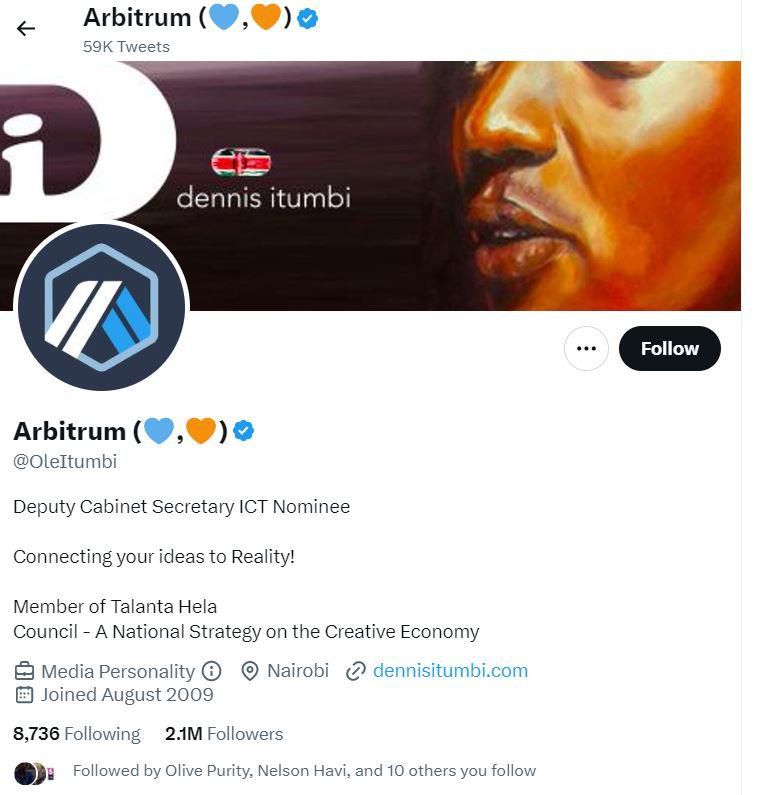The height and width of the screenshot is (795, 775).
Task: Click the @OleItumbi handle text
Action: (x=65, y=461)
